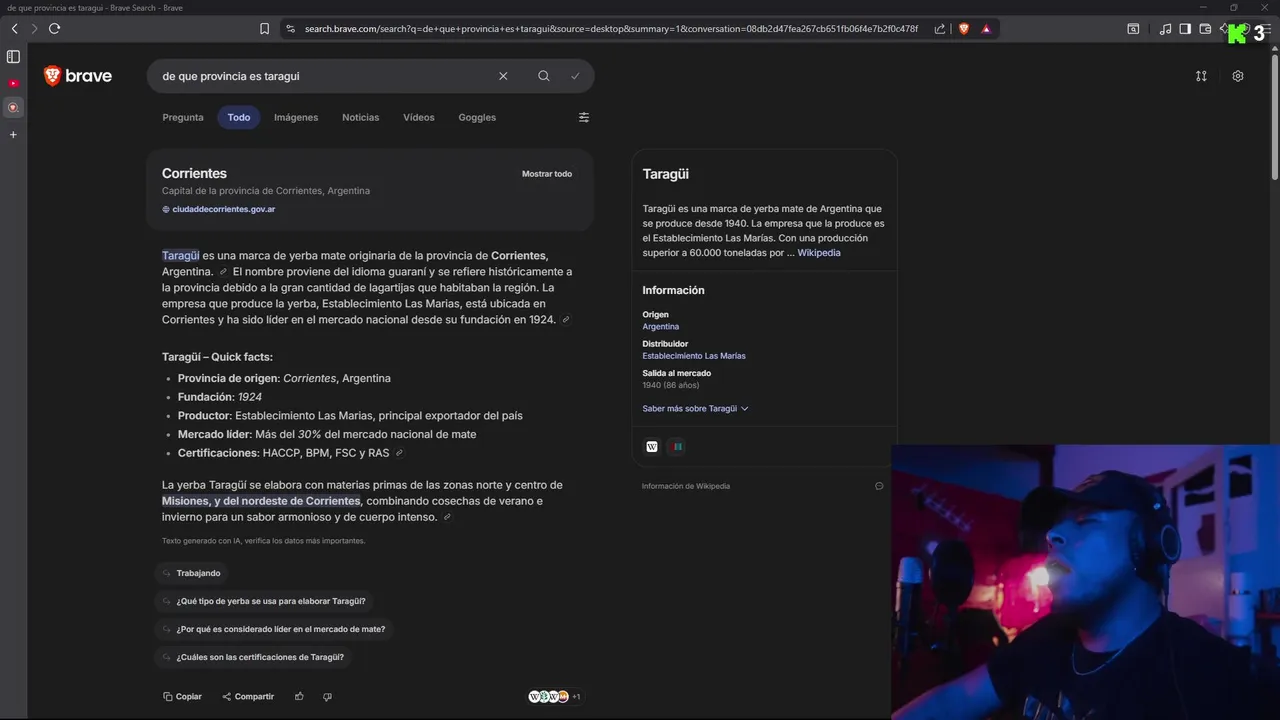This screenshot has height=720, width=1280.
Task: Ask what type of yerba is used
Action: point(264,601)
